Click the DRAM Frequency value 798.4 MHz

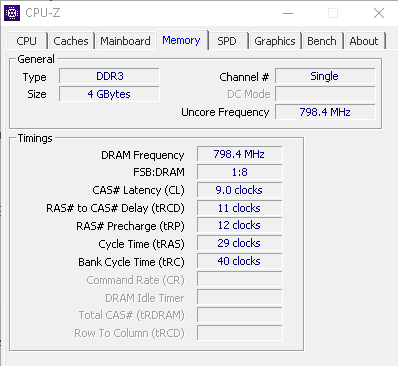click(x=239, y=154)
